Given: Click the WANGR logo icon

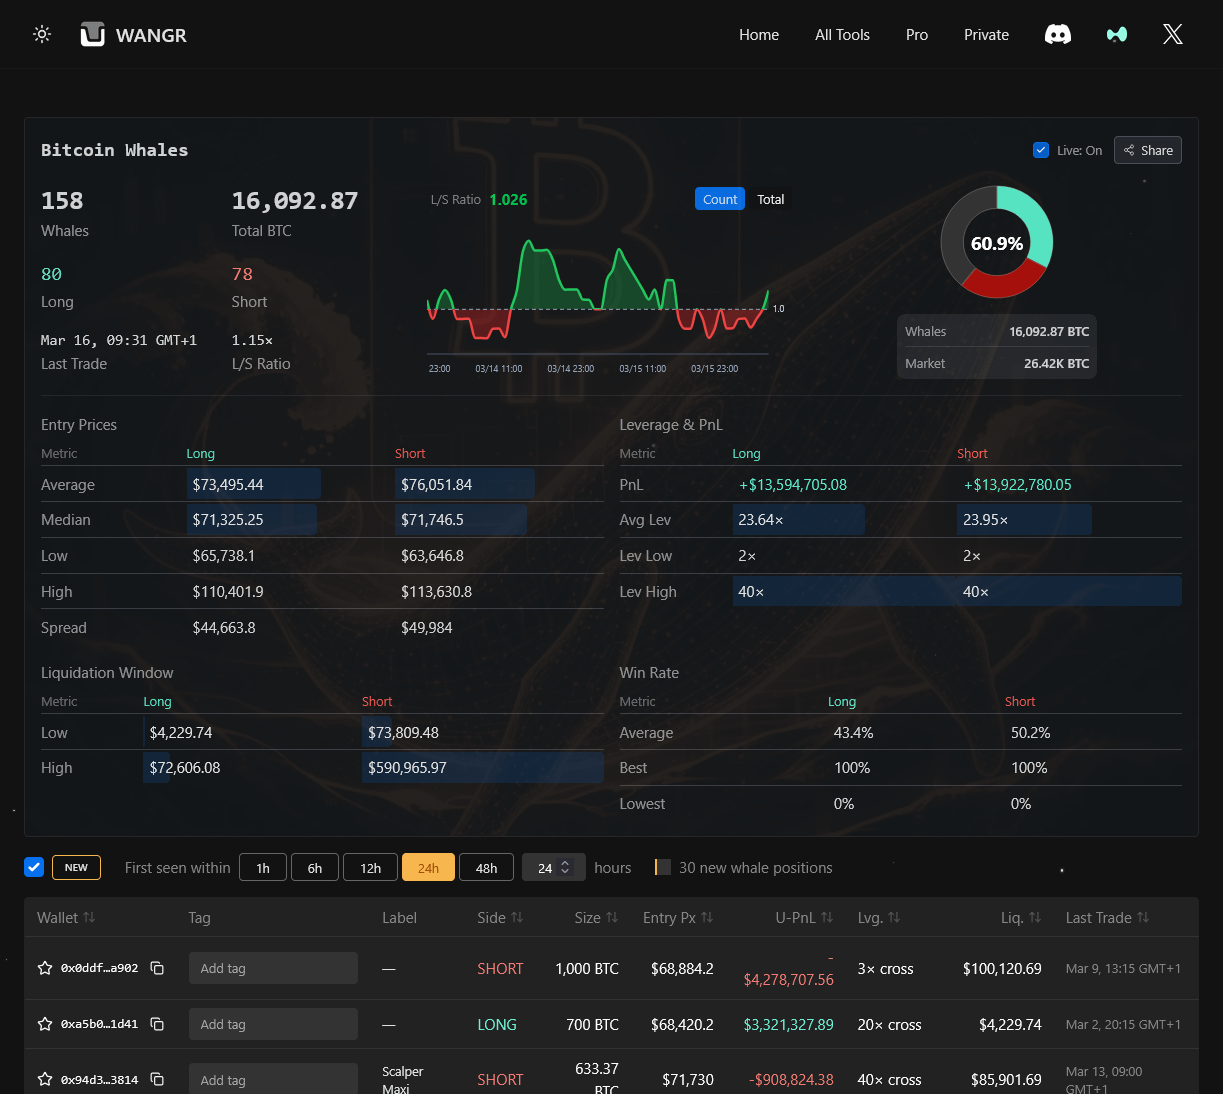Looking at the screenshot, I should pyautogui.click(x=93, y=35).
